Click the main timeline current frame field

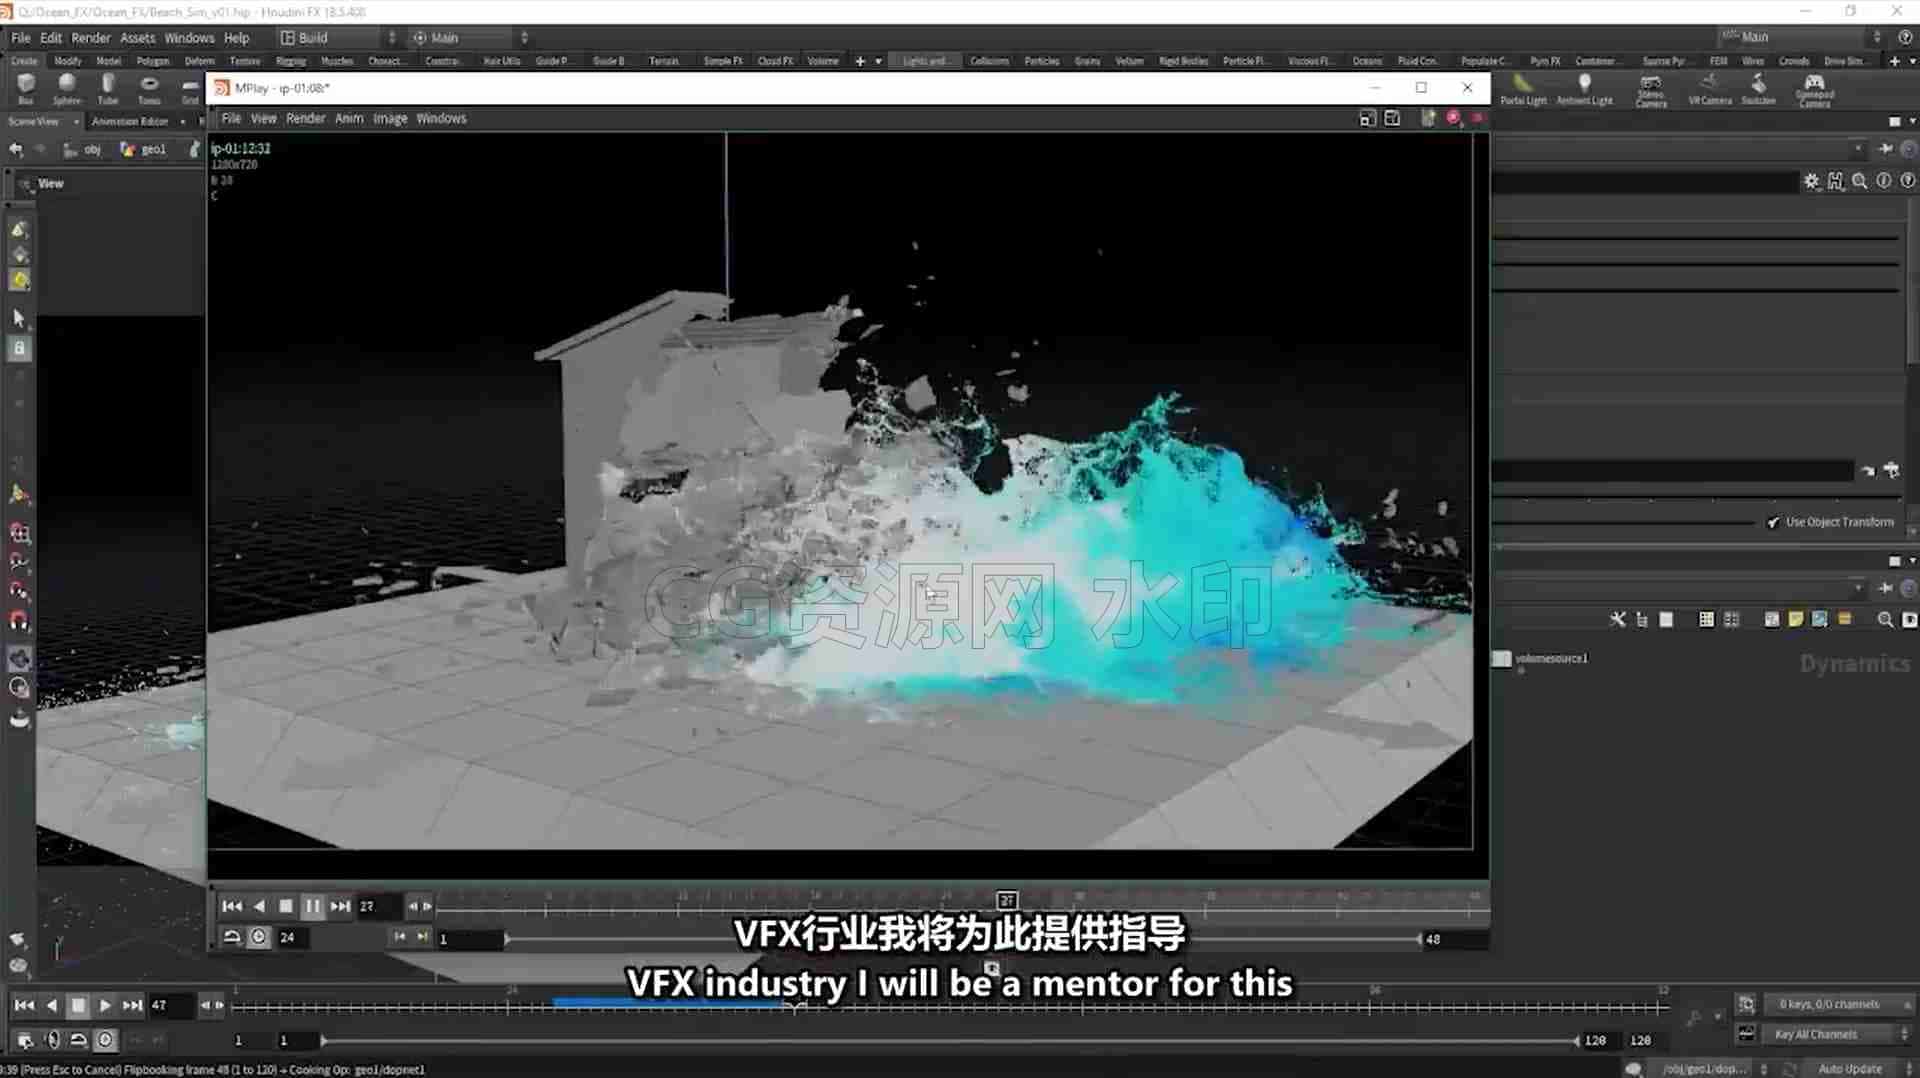[170, 1005]
